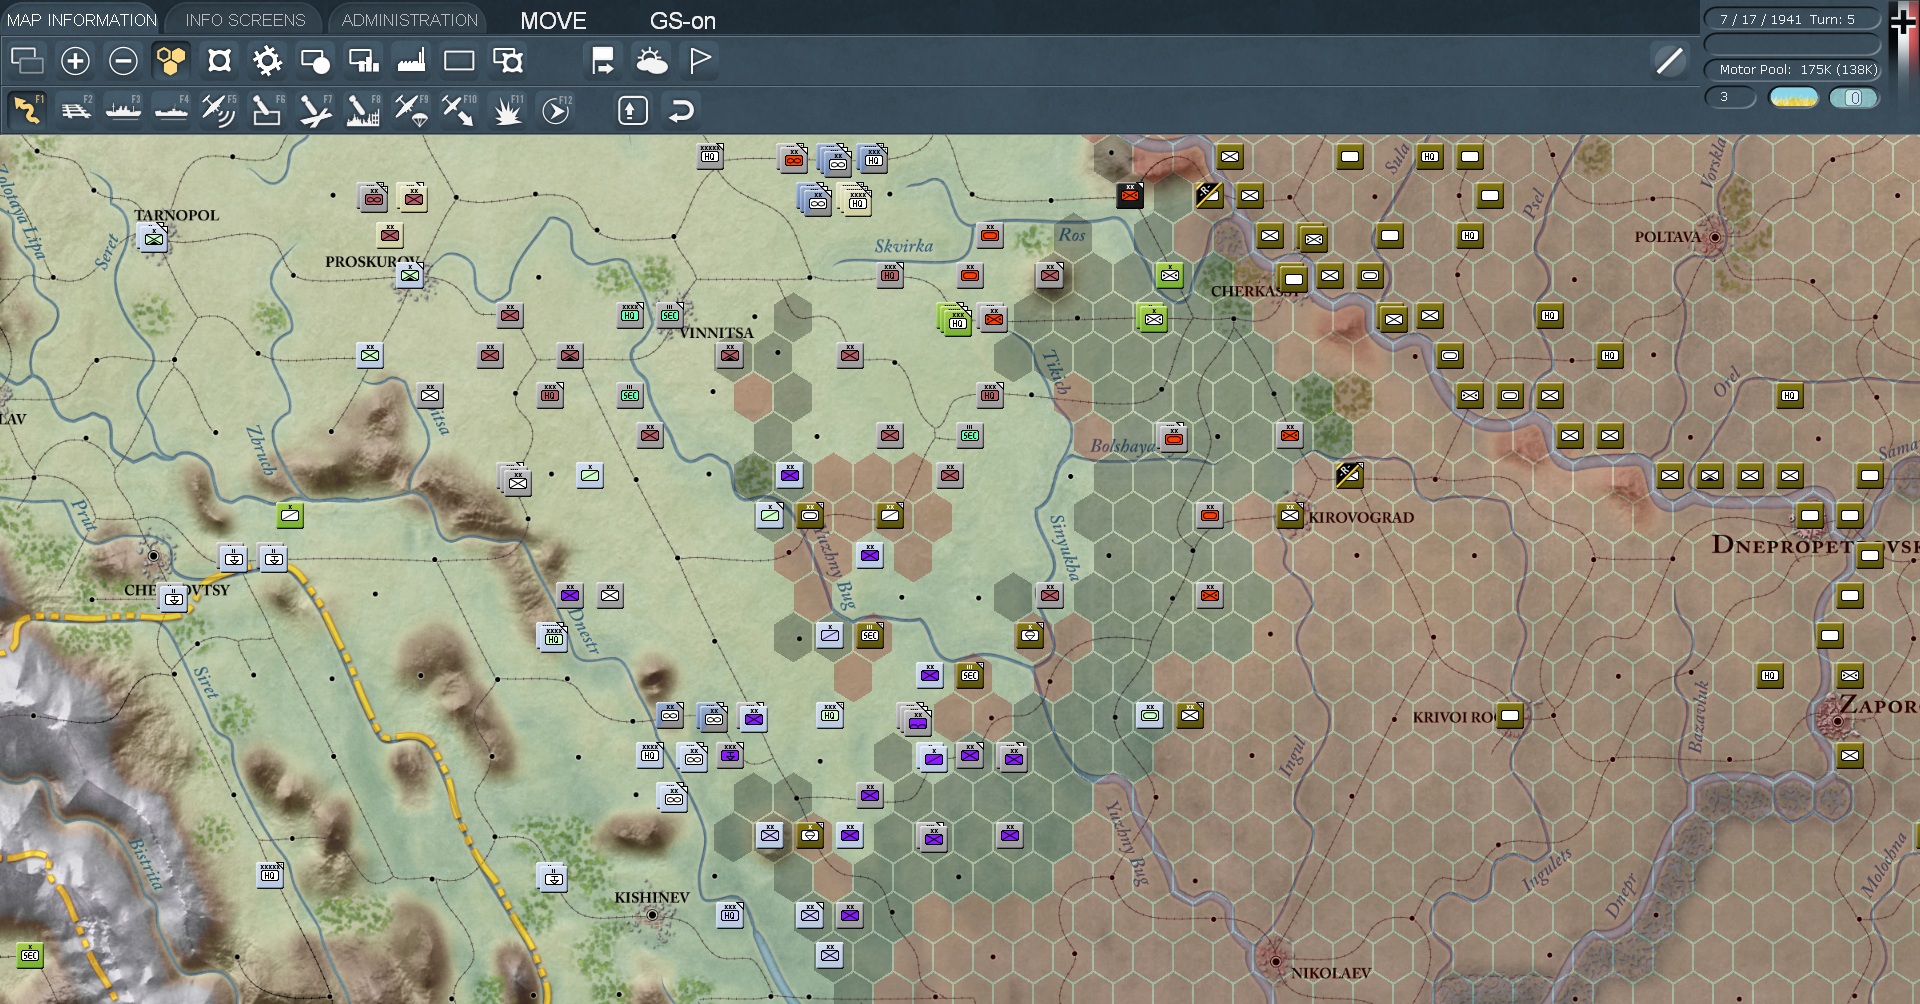The image size is (1920, 1004).
Task: Open the MAP INFORMATION tab
Action: click(x=82, y=20)
